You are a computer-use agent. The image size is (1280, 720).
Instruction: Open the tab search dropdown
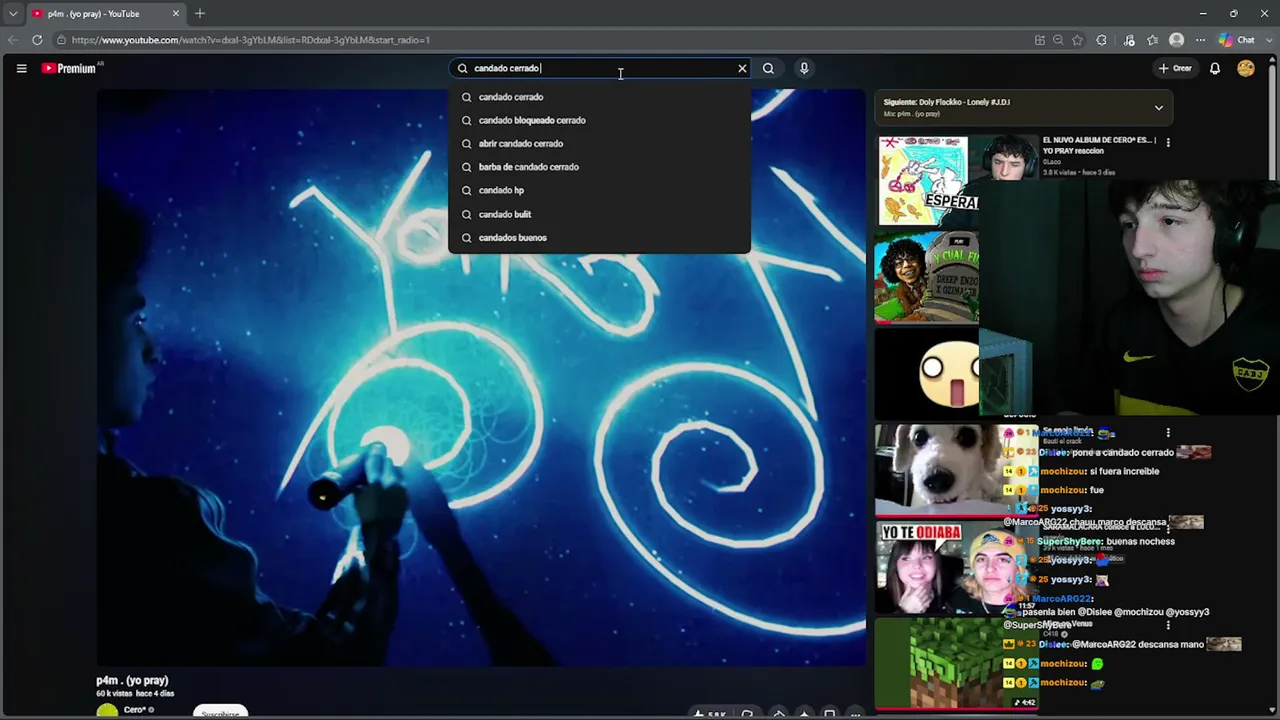coord(12,13)
